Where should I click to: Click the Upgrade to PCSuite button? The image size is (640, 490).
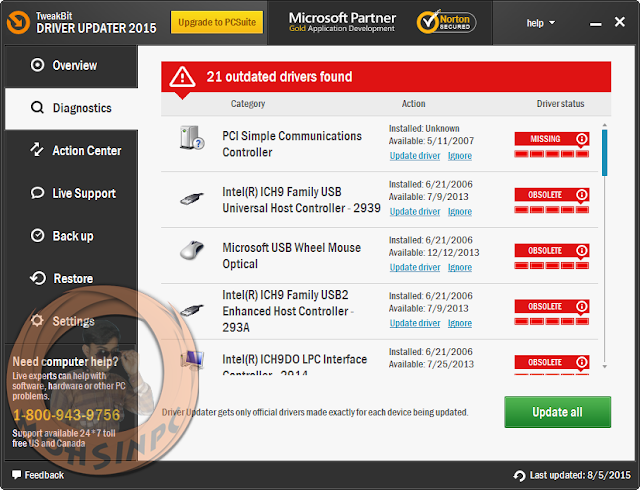coord(217,22)
